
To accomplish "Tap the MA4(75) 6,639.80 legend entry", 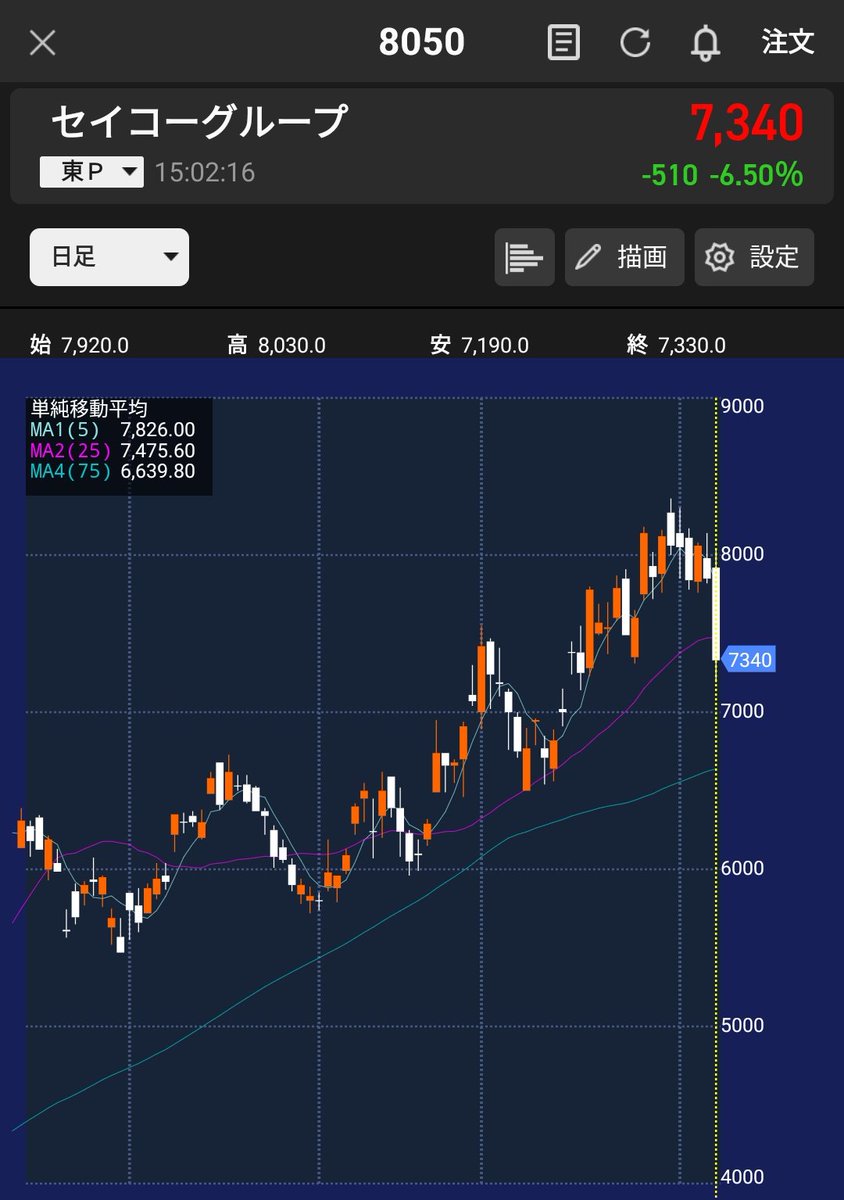I will coord(112,472).
